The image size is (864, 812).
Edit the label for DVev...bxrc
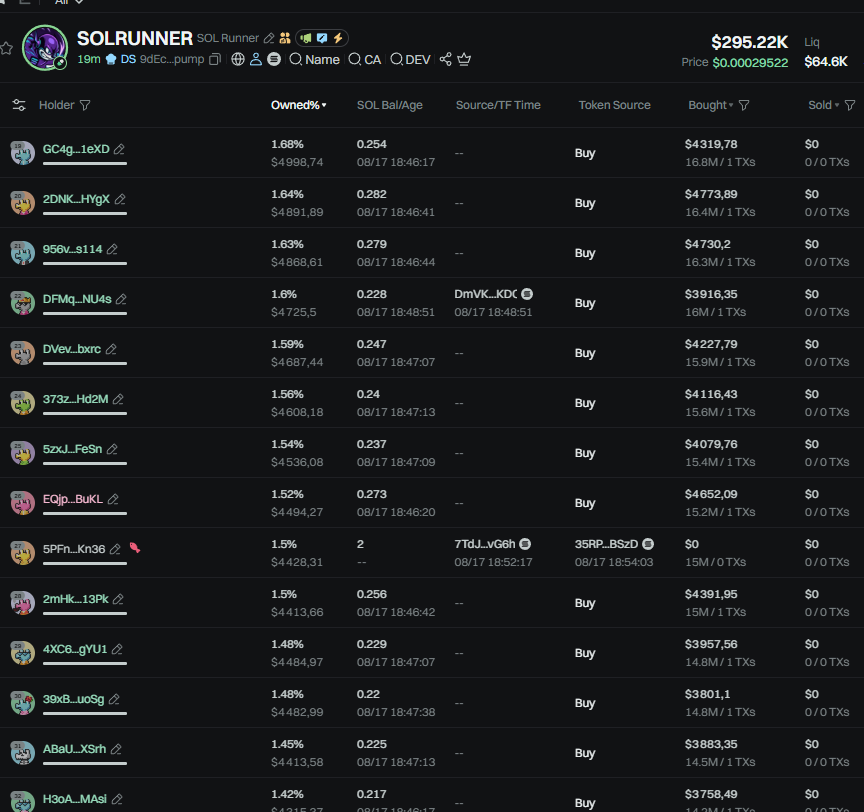coord(111,349)
